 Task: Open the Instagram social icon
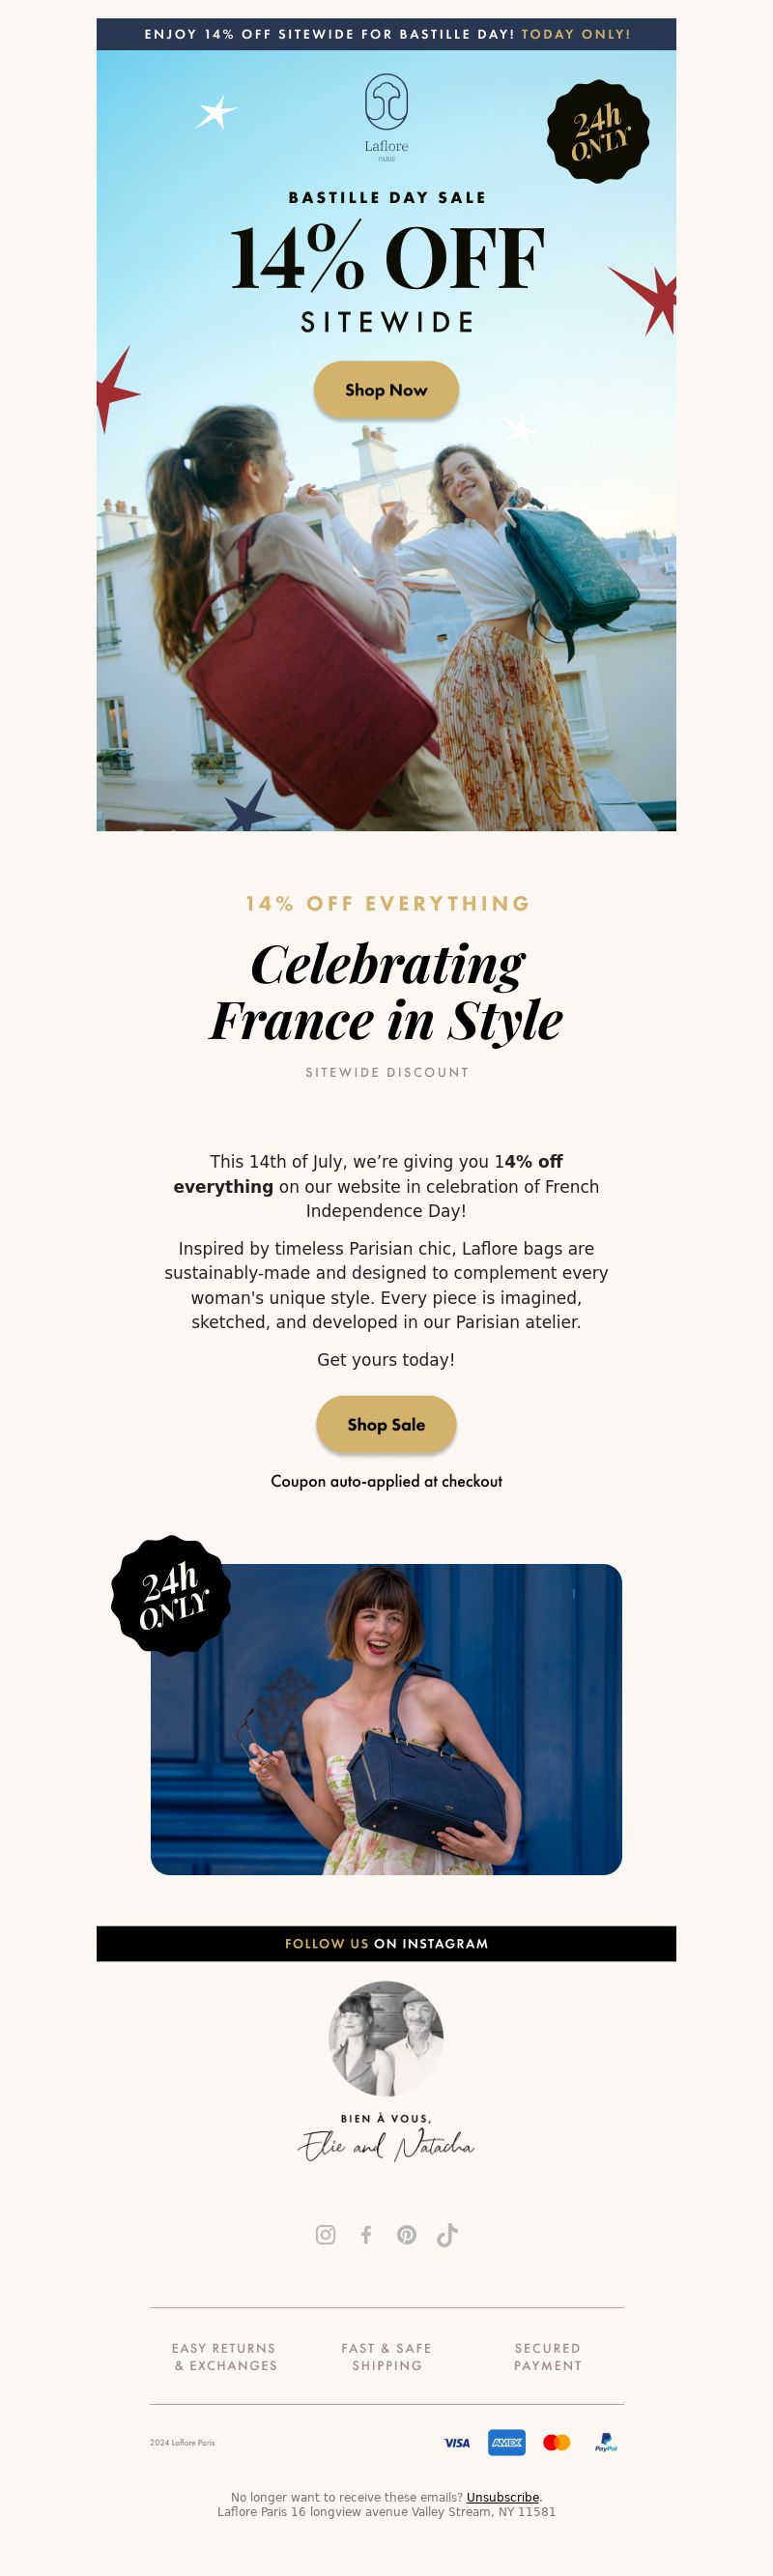coord(326,2235)
